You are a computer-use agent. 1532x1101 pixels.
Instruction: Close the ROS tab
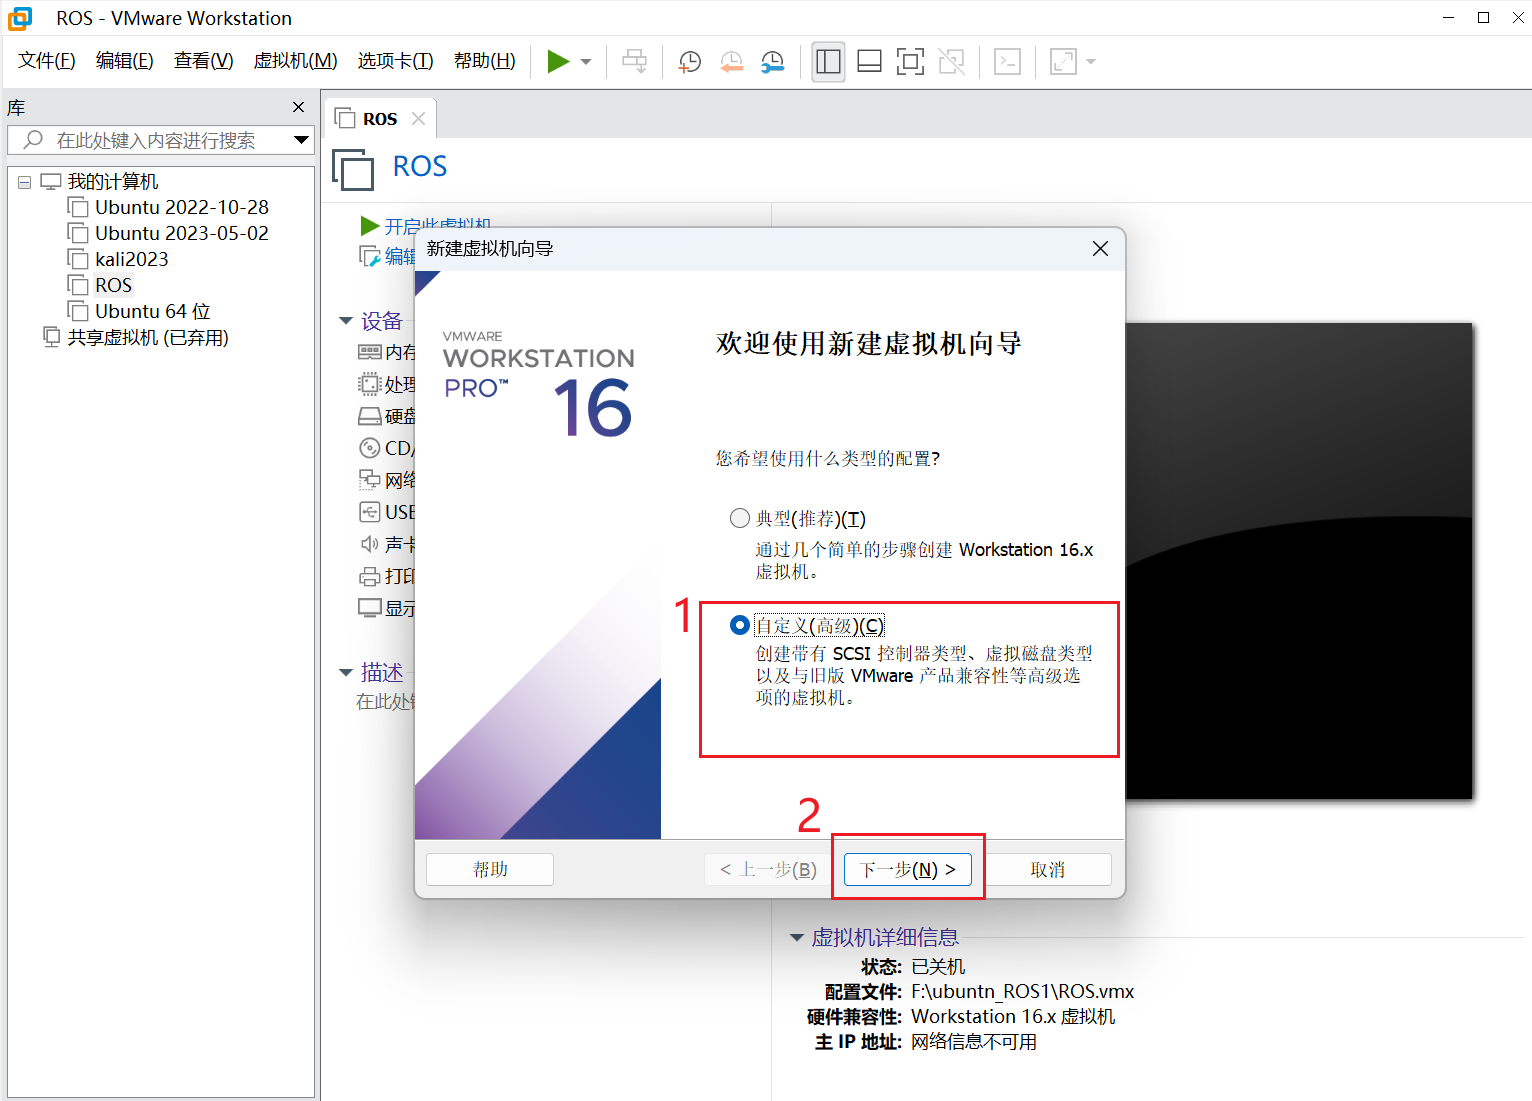(419, 118)
